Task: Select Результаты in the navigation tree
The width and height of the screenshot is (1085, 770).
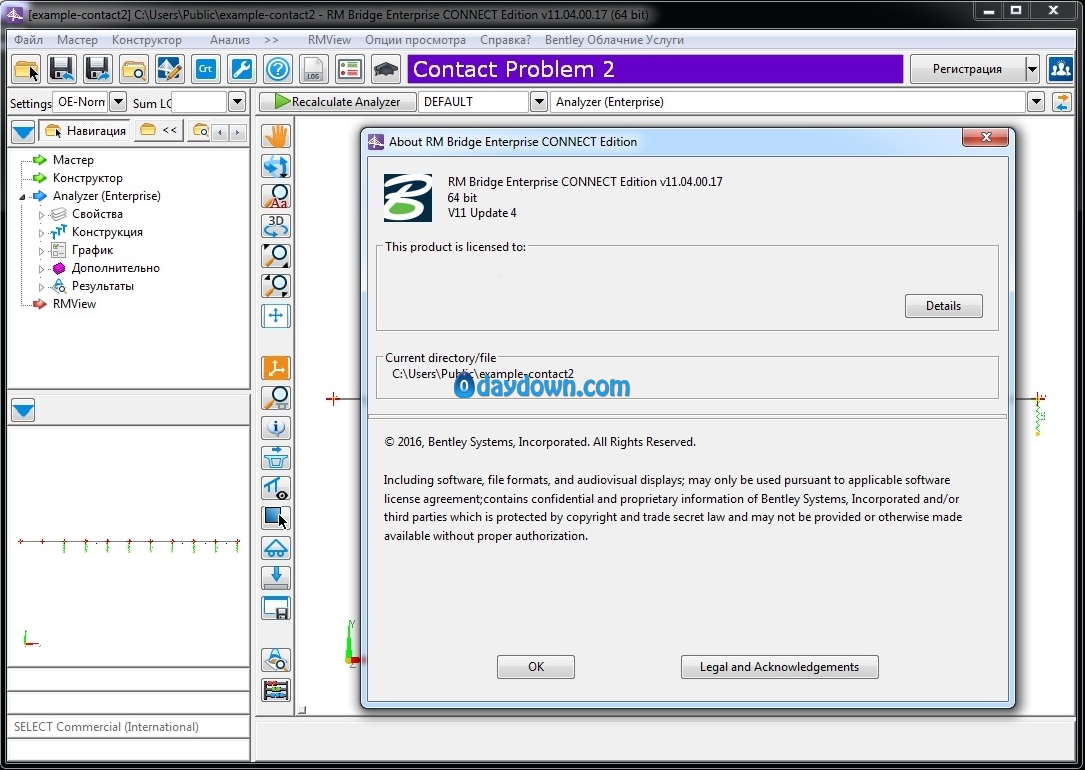Action: (x=103, y=286)
